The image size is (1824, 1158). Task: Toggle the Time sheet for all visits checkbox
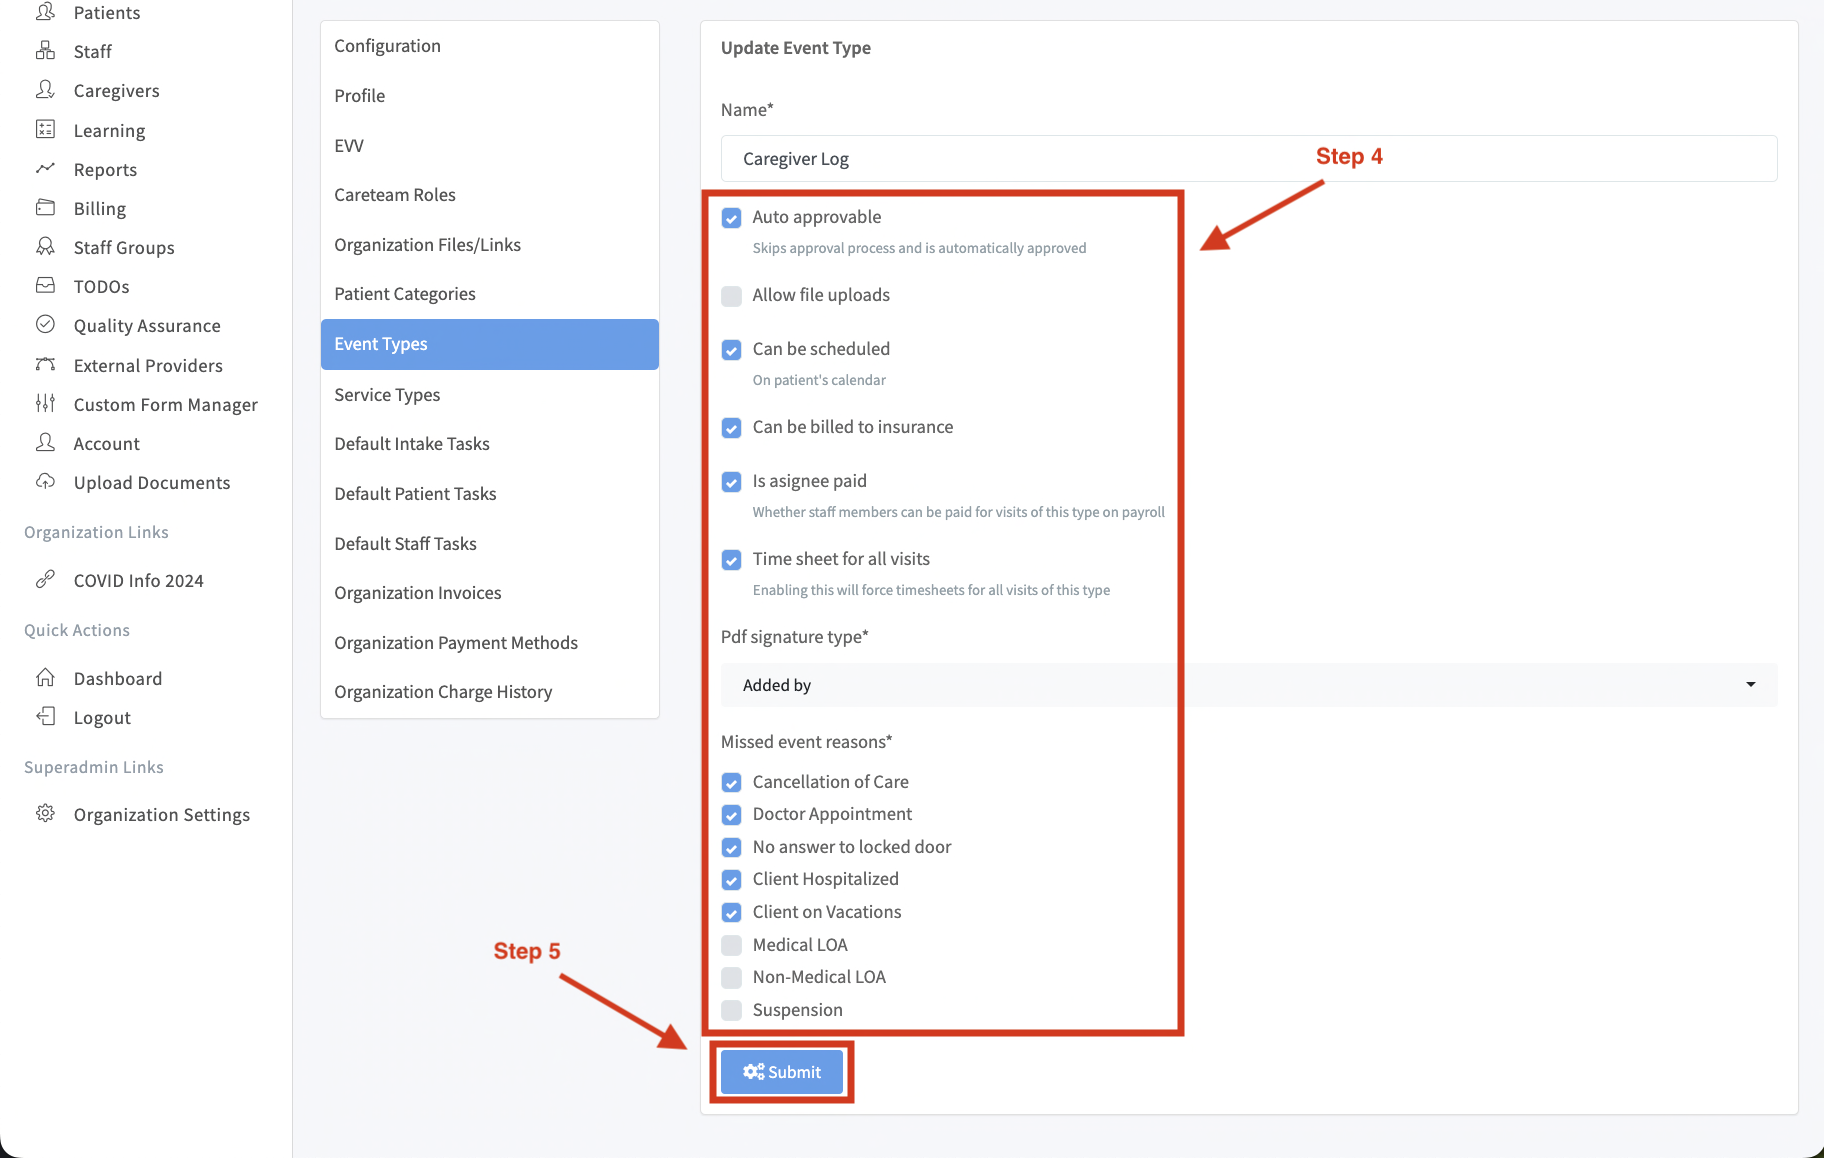click(732, 560)
